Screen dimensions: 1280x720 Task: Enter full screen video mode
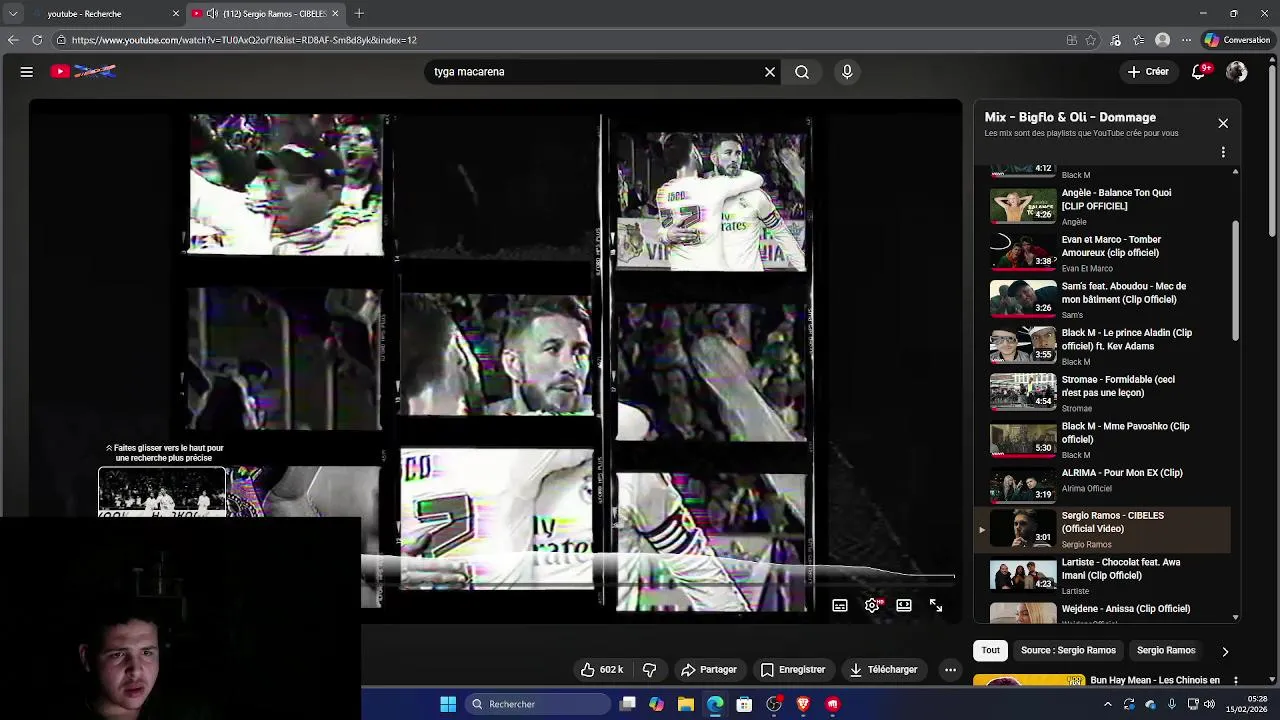point(936,606)
